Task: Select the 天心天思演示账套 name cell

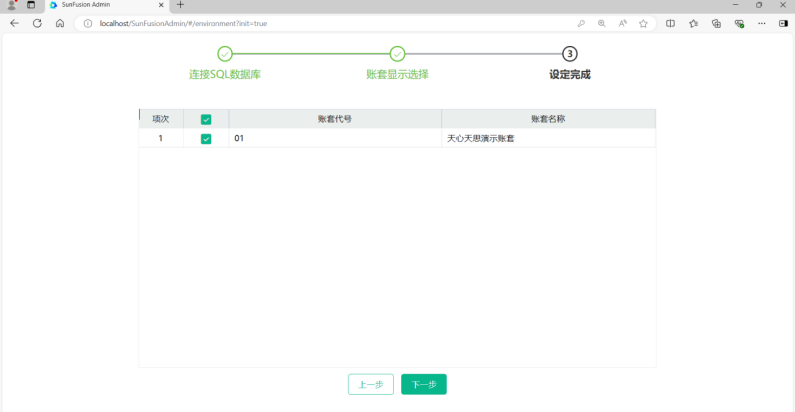Action: pos(548,138)
